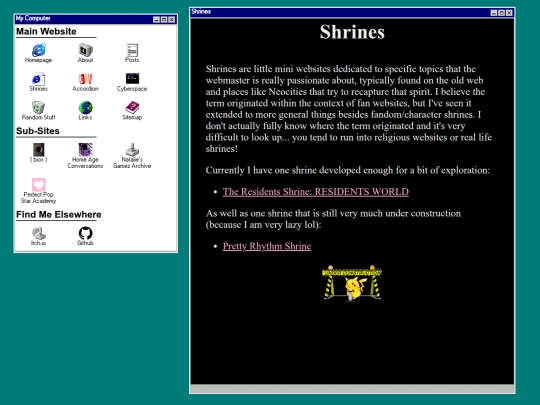Open the Github octocat icon
The height and width of the screenshot is (405, 540).
tap(85, 236)
